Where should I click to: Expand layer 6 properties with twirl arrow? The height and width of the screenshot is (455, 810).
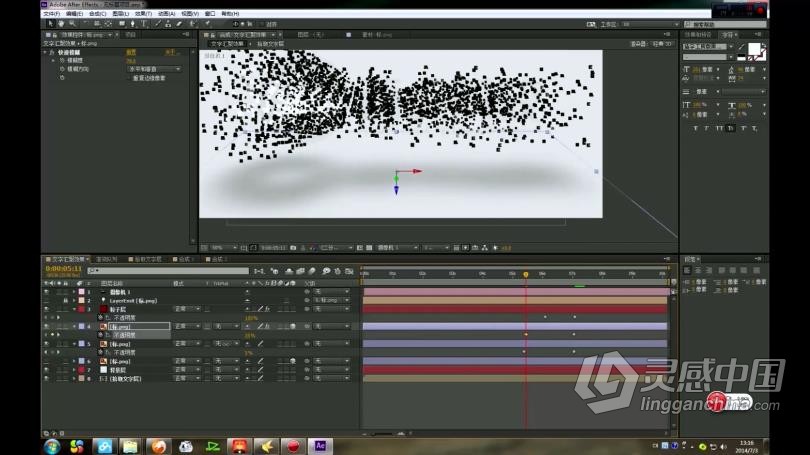pyautogui.click(x=74, y=362)
